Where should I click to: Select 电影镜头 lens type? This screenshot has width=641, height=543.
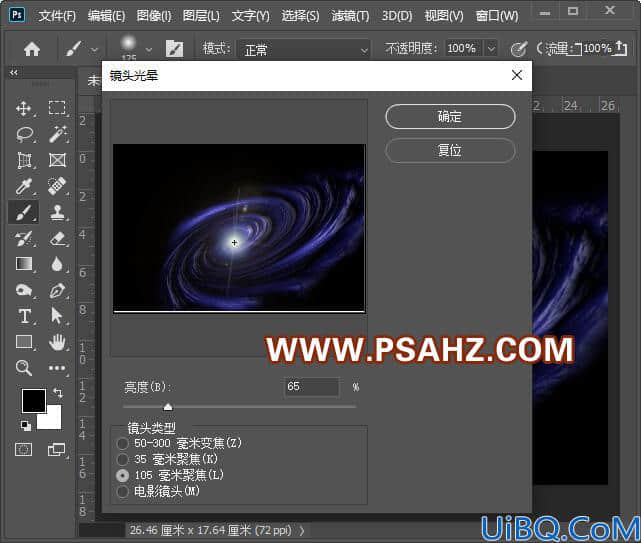[x=122, y=491]
